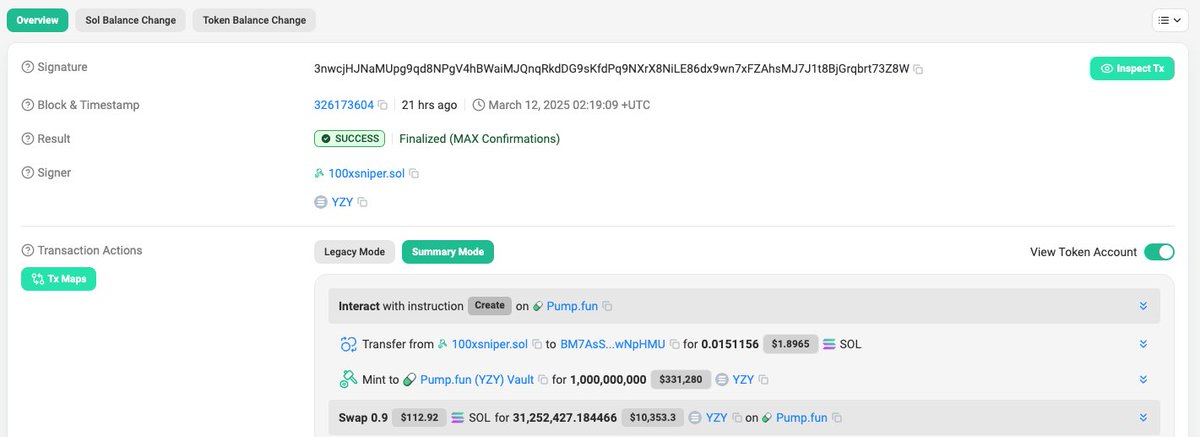Click the YZY token icon in Swap row
The image size is (1200, 437).
pos(695,417)
